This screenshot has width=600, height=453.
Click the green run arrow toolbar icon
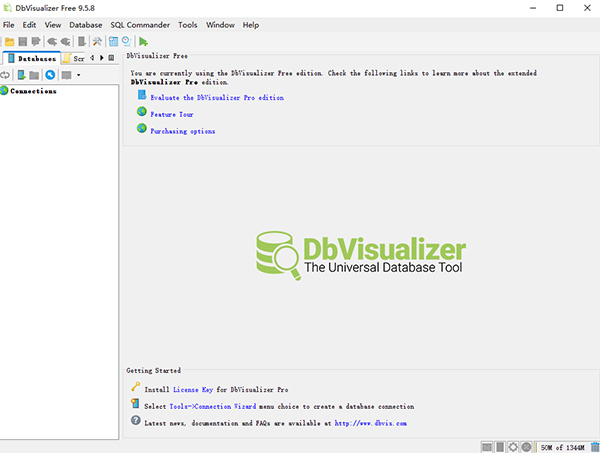coord(143,41)
